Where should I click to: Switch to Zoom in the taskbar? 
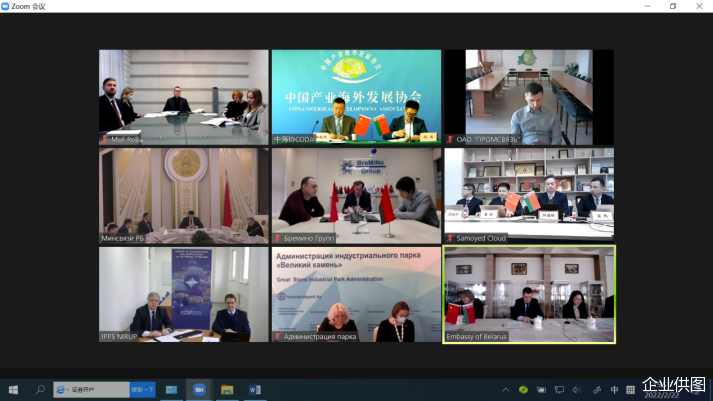198,389
